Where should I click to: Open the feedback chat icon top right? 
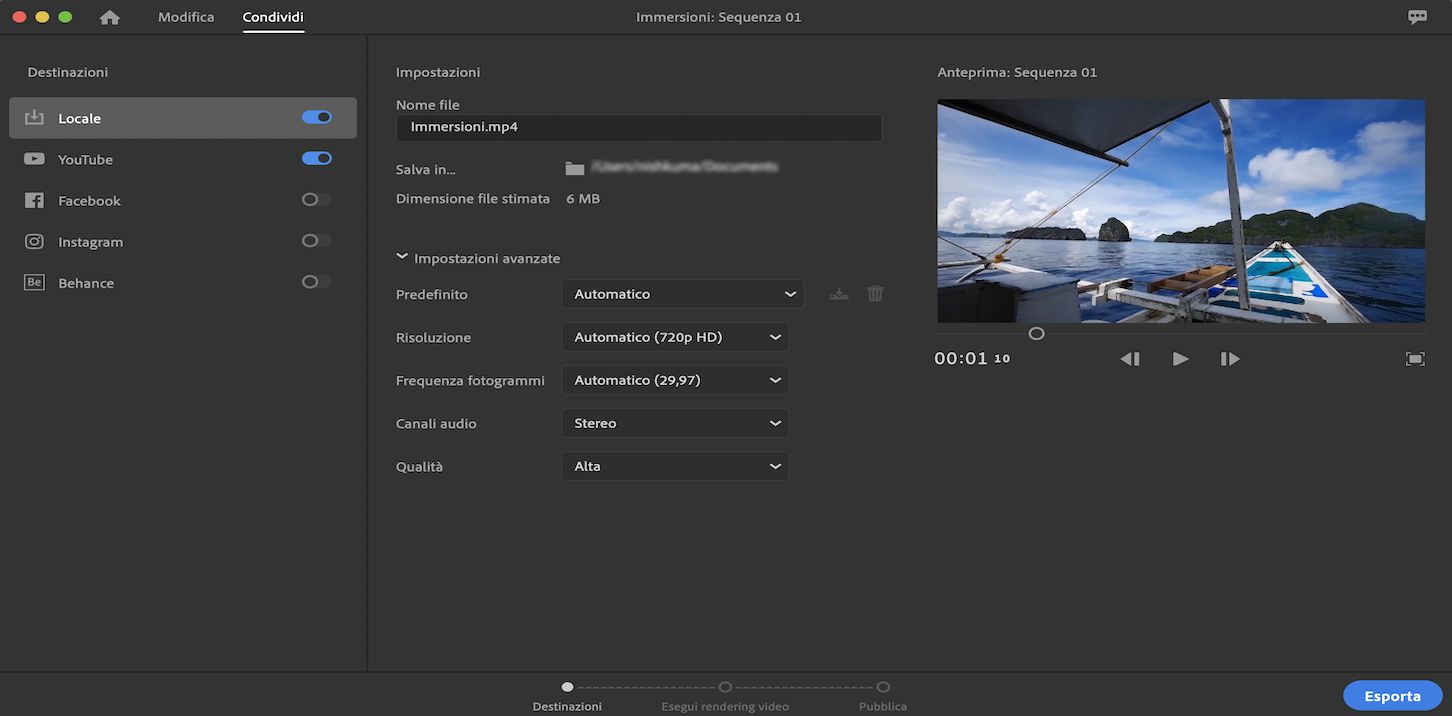click(x=1418, y=16)
